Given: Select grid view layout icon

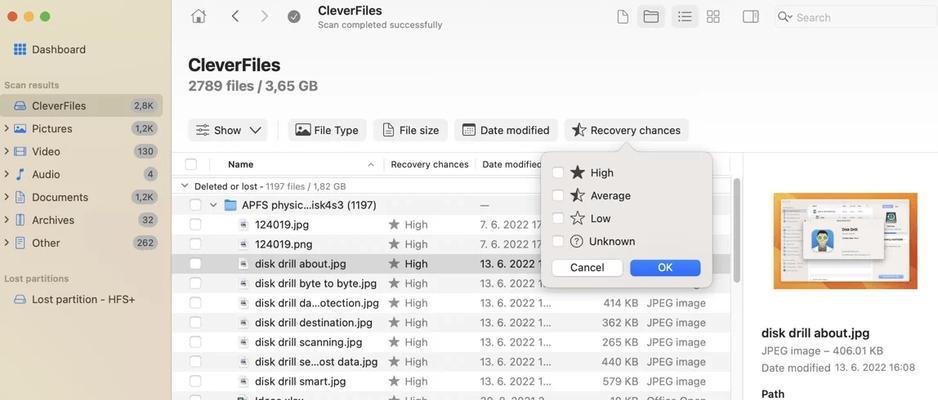Looking at the screenshot, I should 713,17.
